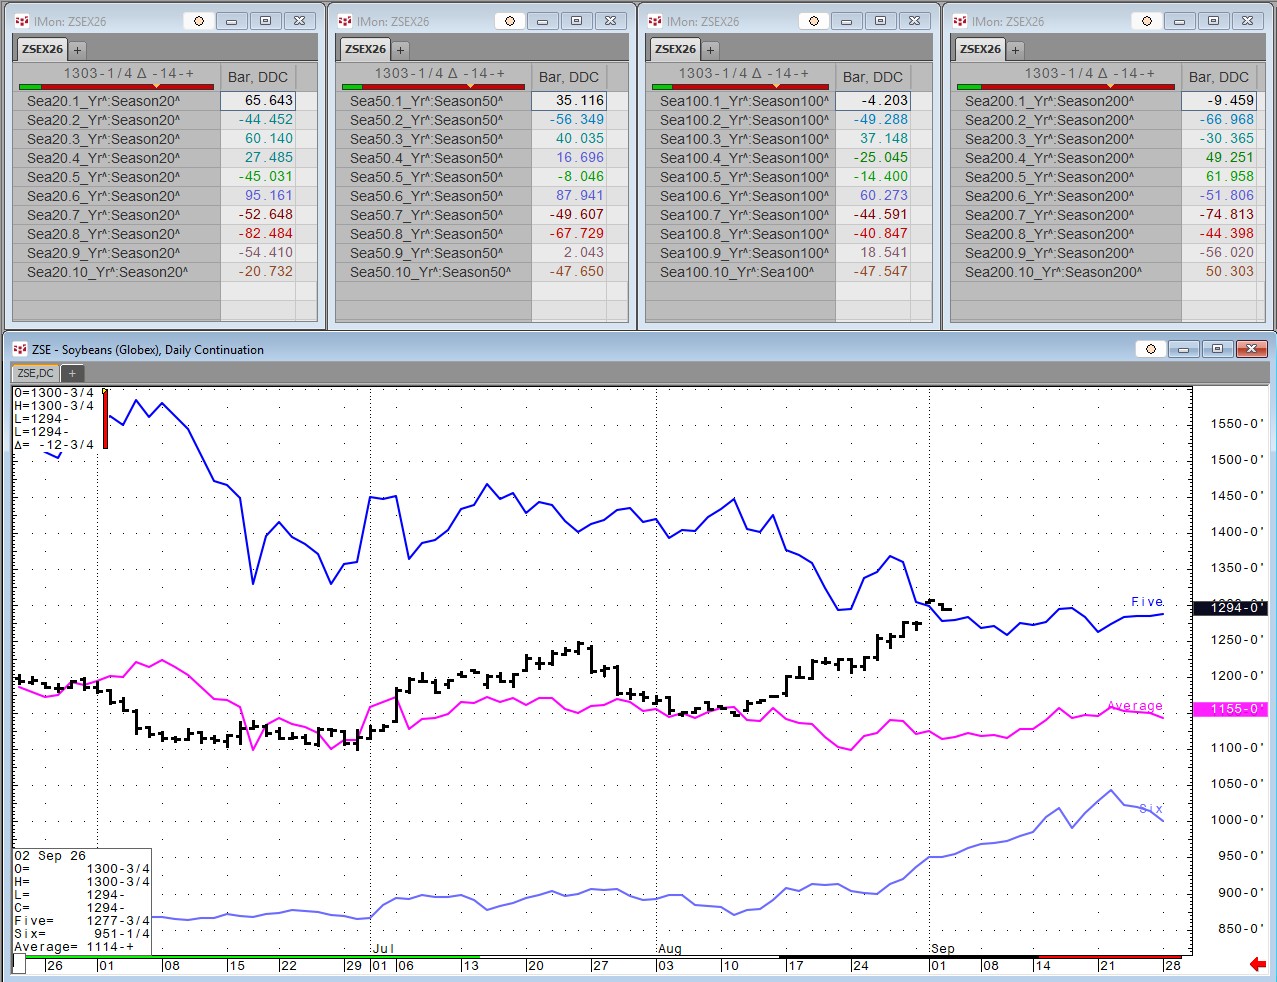Click the Jul month label on time axis
The image size is (1277, 982).
383,948
